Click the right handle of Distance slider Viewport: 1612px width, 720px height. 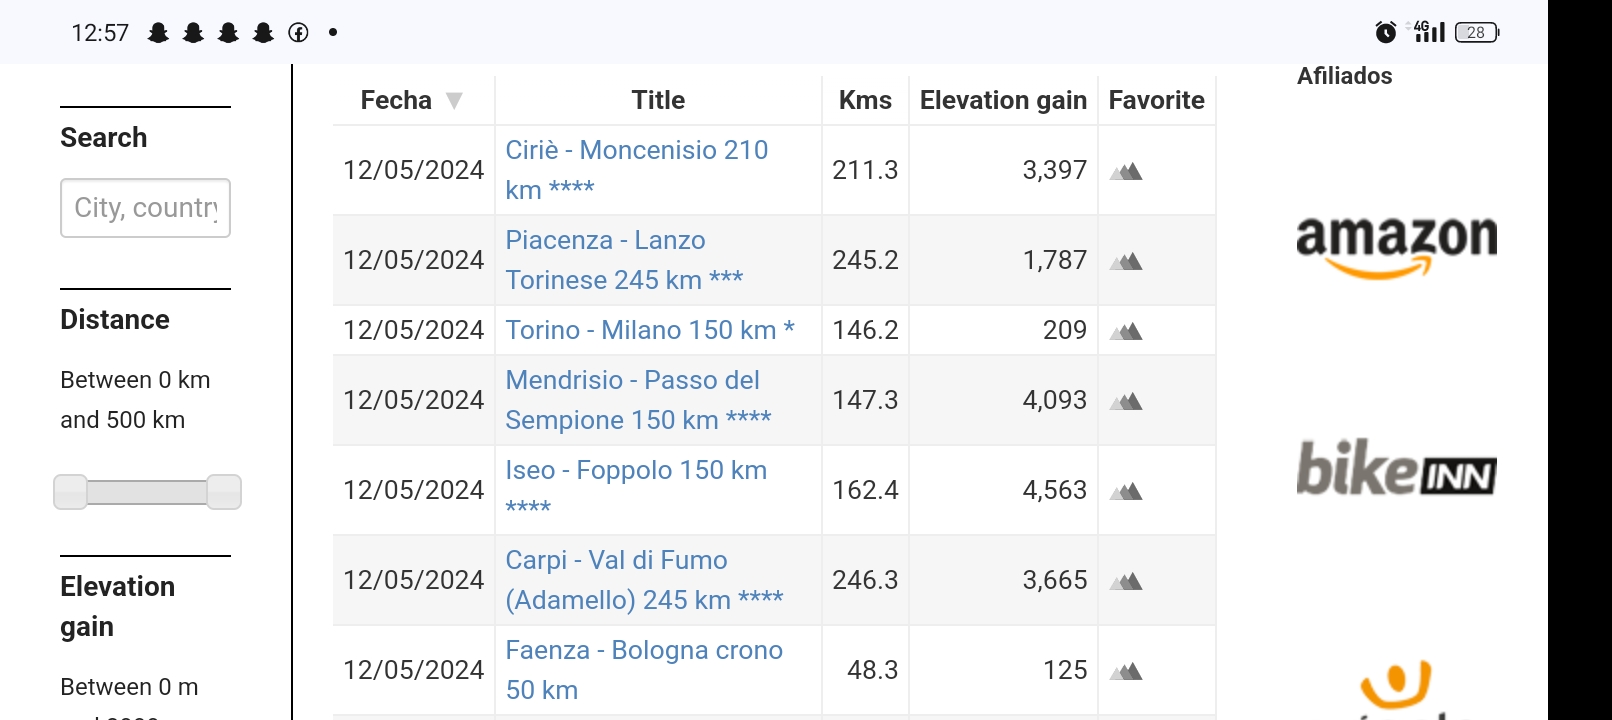(224, 492)
